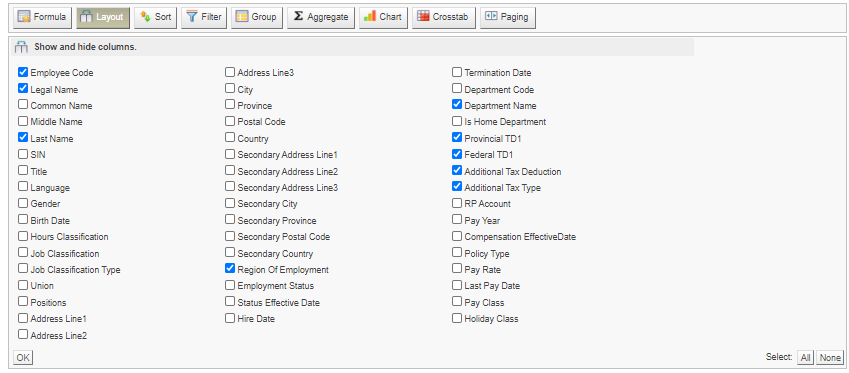Enable the Hire Date column

[x=230, y=318]
